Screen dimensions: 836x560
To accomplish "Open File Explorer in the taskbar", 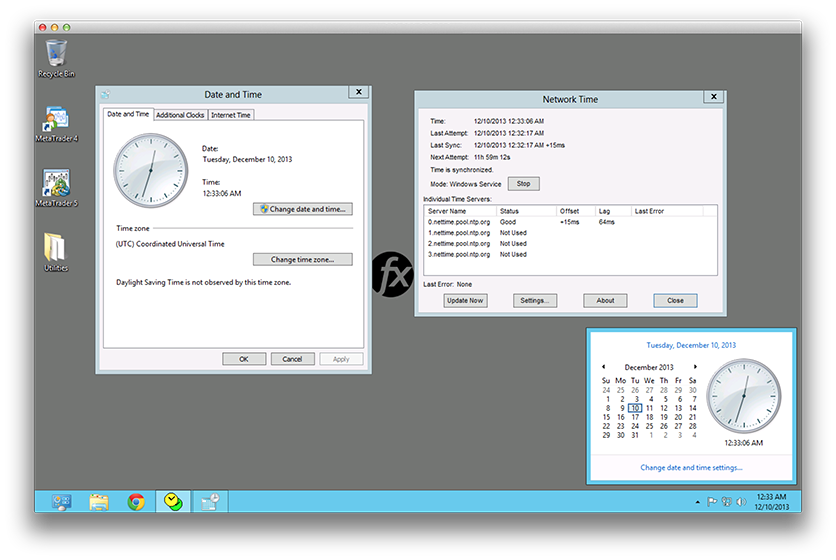I will pyautogui.click(x=99, y=501).
